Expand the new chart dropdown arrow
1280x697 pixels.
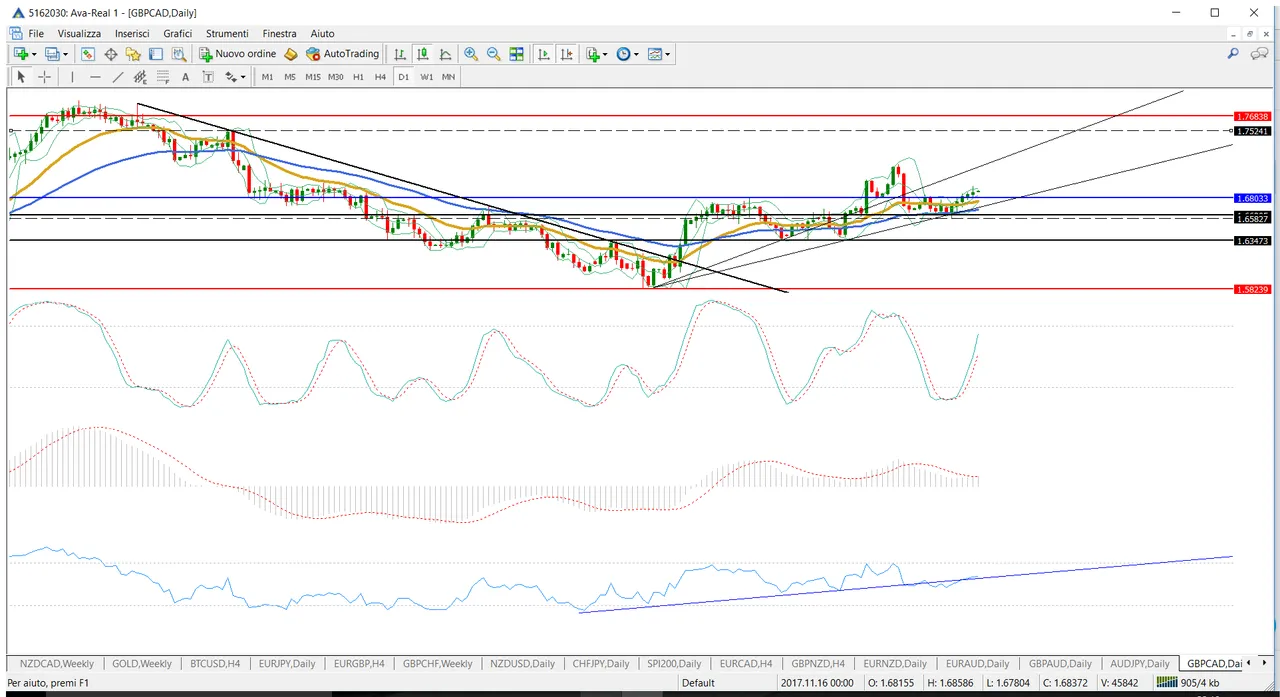click(34, 54)
